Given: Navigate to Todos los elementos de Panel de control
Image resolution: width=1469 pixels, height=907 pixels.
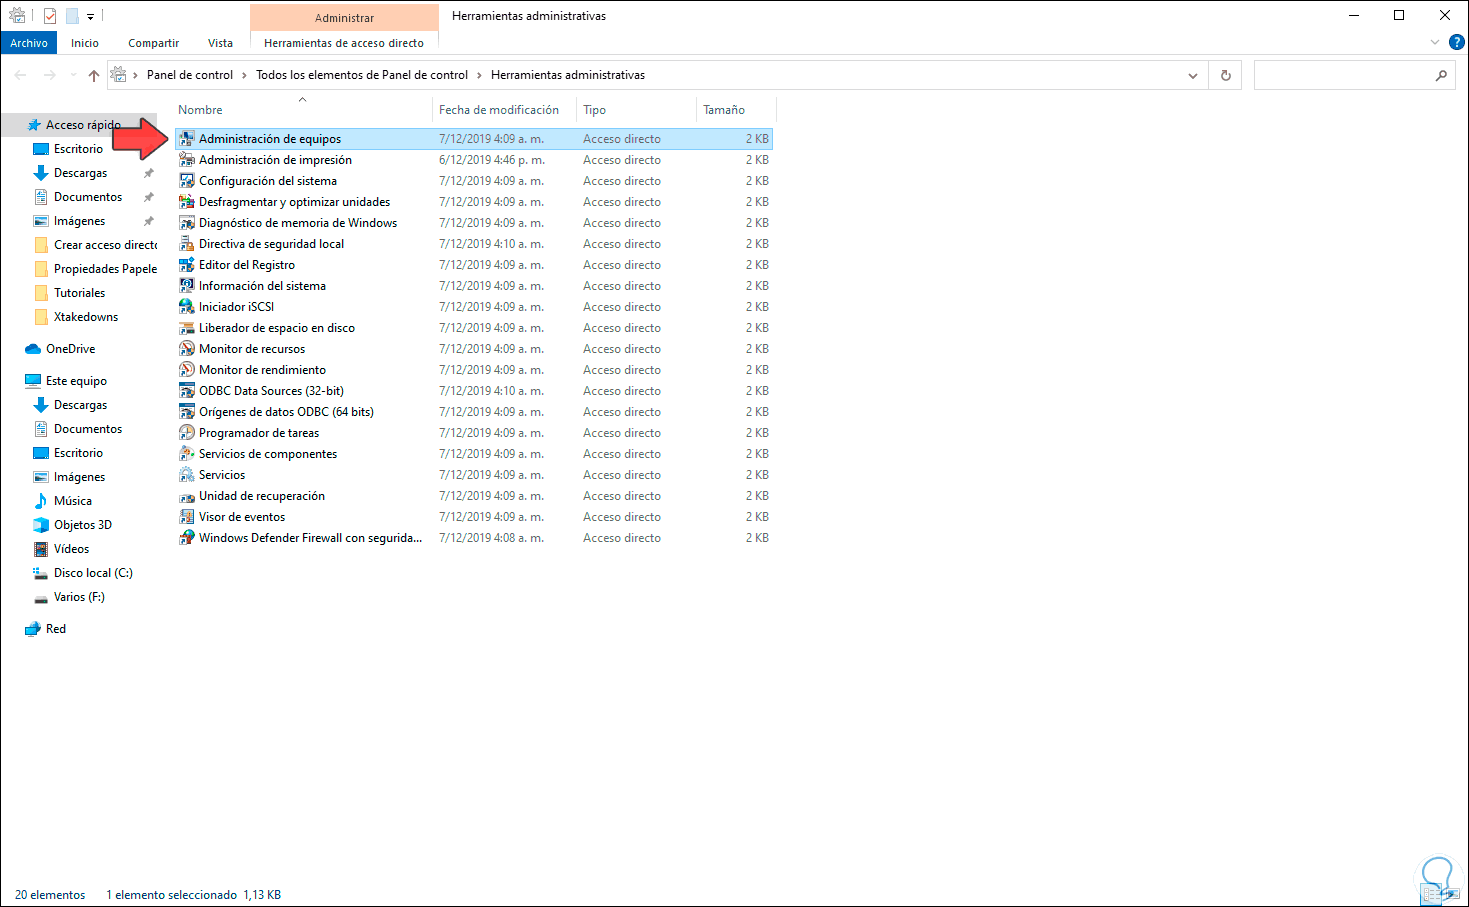Looking at the screenshot, I should click(x=362, y=75).
